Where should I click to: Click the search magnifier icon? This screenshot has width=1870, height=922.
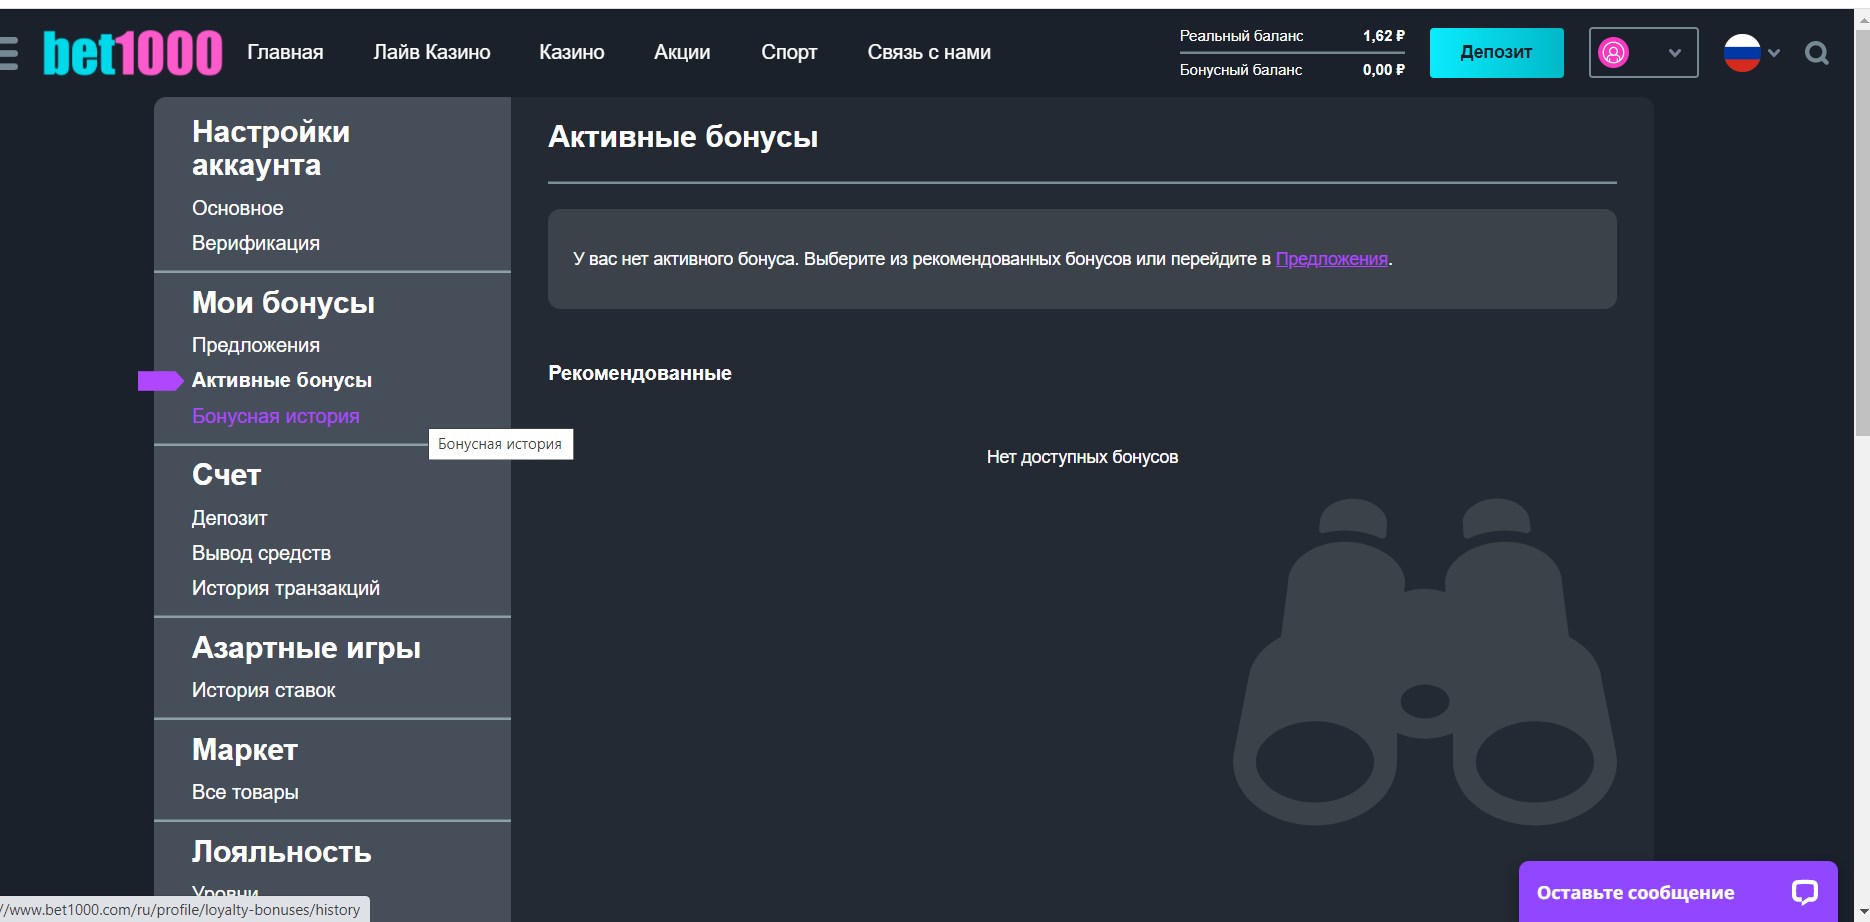click(1816, 53)
